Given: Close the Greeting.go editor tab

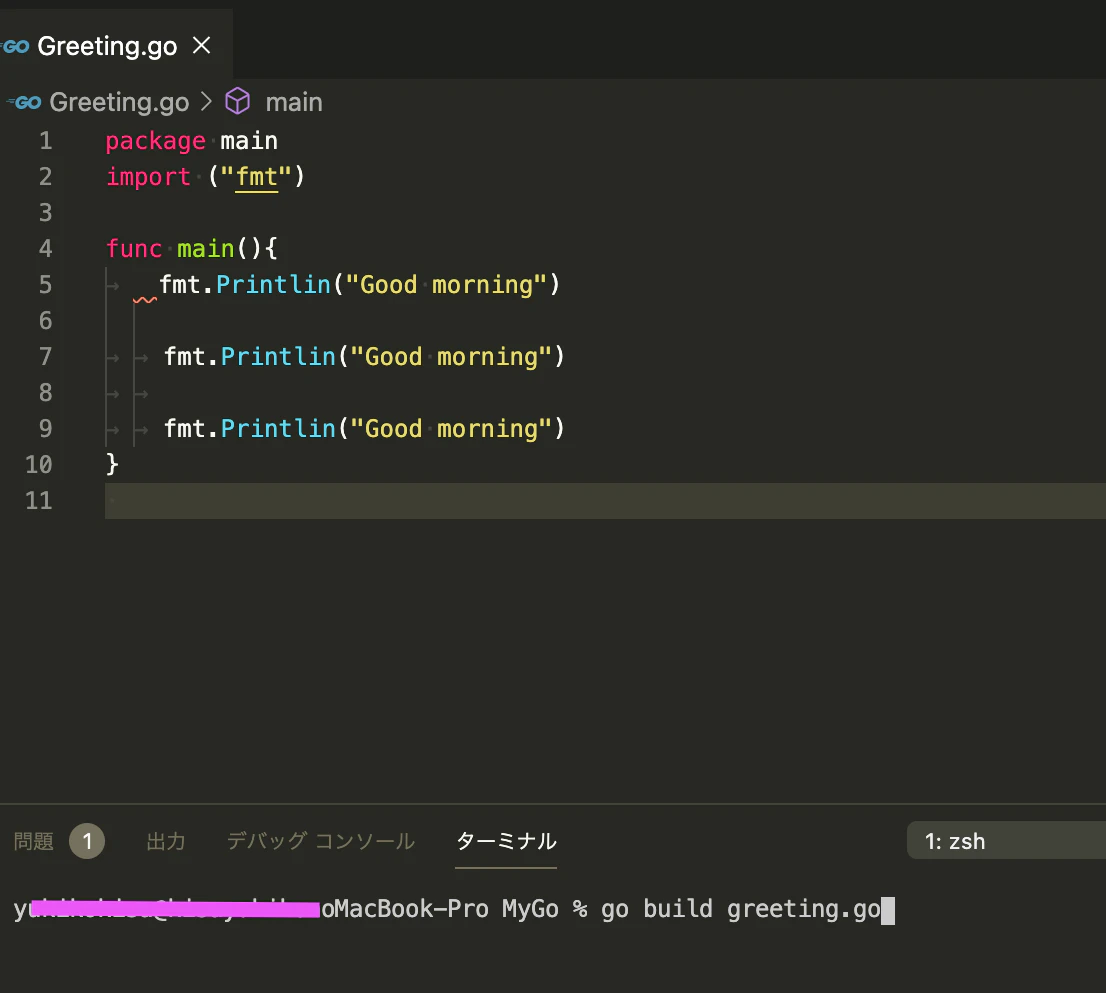Looking at the screenshot, I should pyautogui.click(x=202, y=46).
